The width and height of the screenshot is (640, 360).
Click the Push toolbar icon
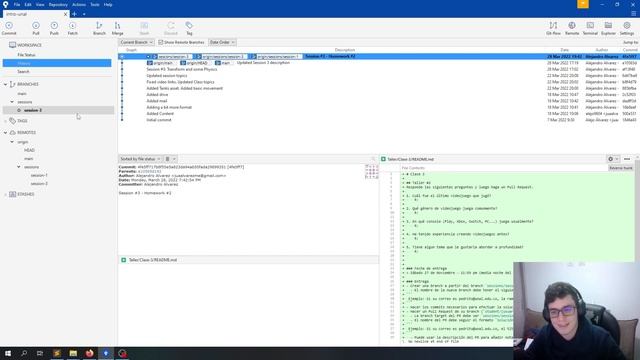(x=54, y=28)
